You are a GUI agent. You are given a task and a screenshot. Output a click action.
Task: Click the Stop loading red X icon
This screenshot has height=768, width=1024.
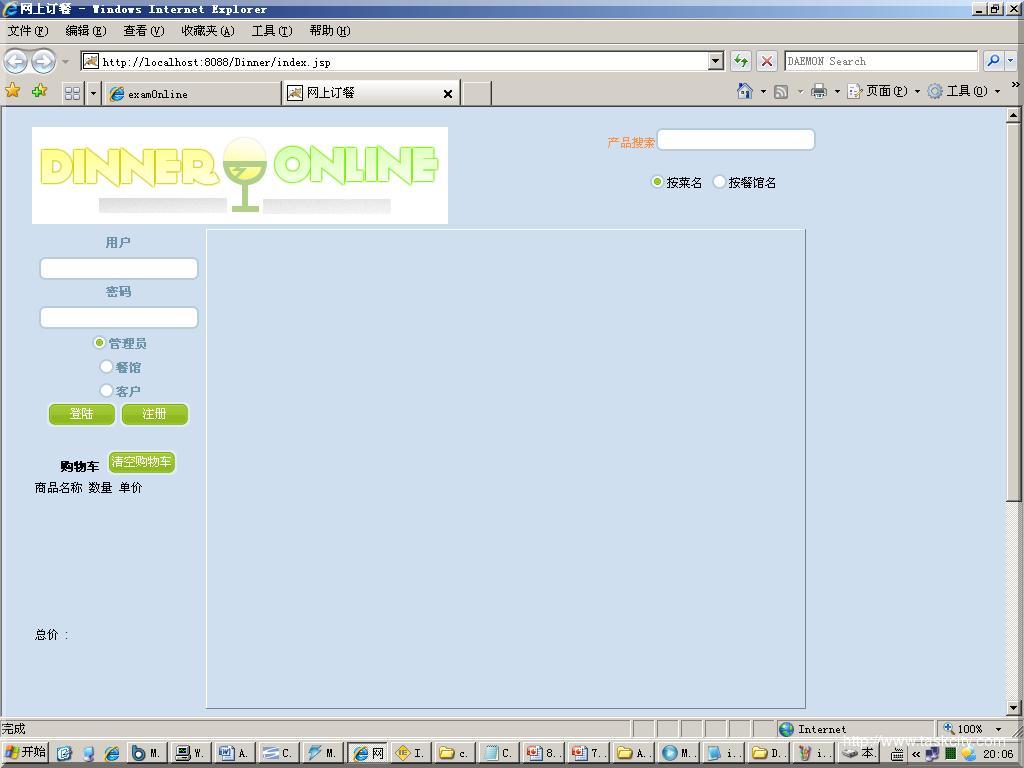point(767,61)
